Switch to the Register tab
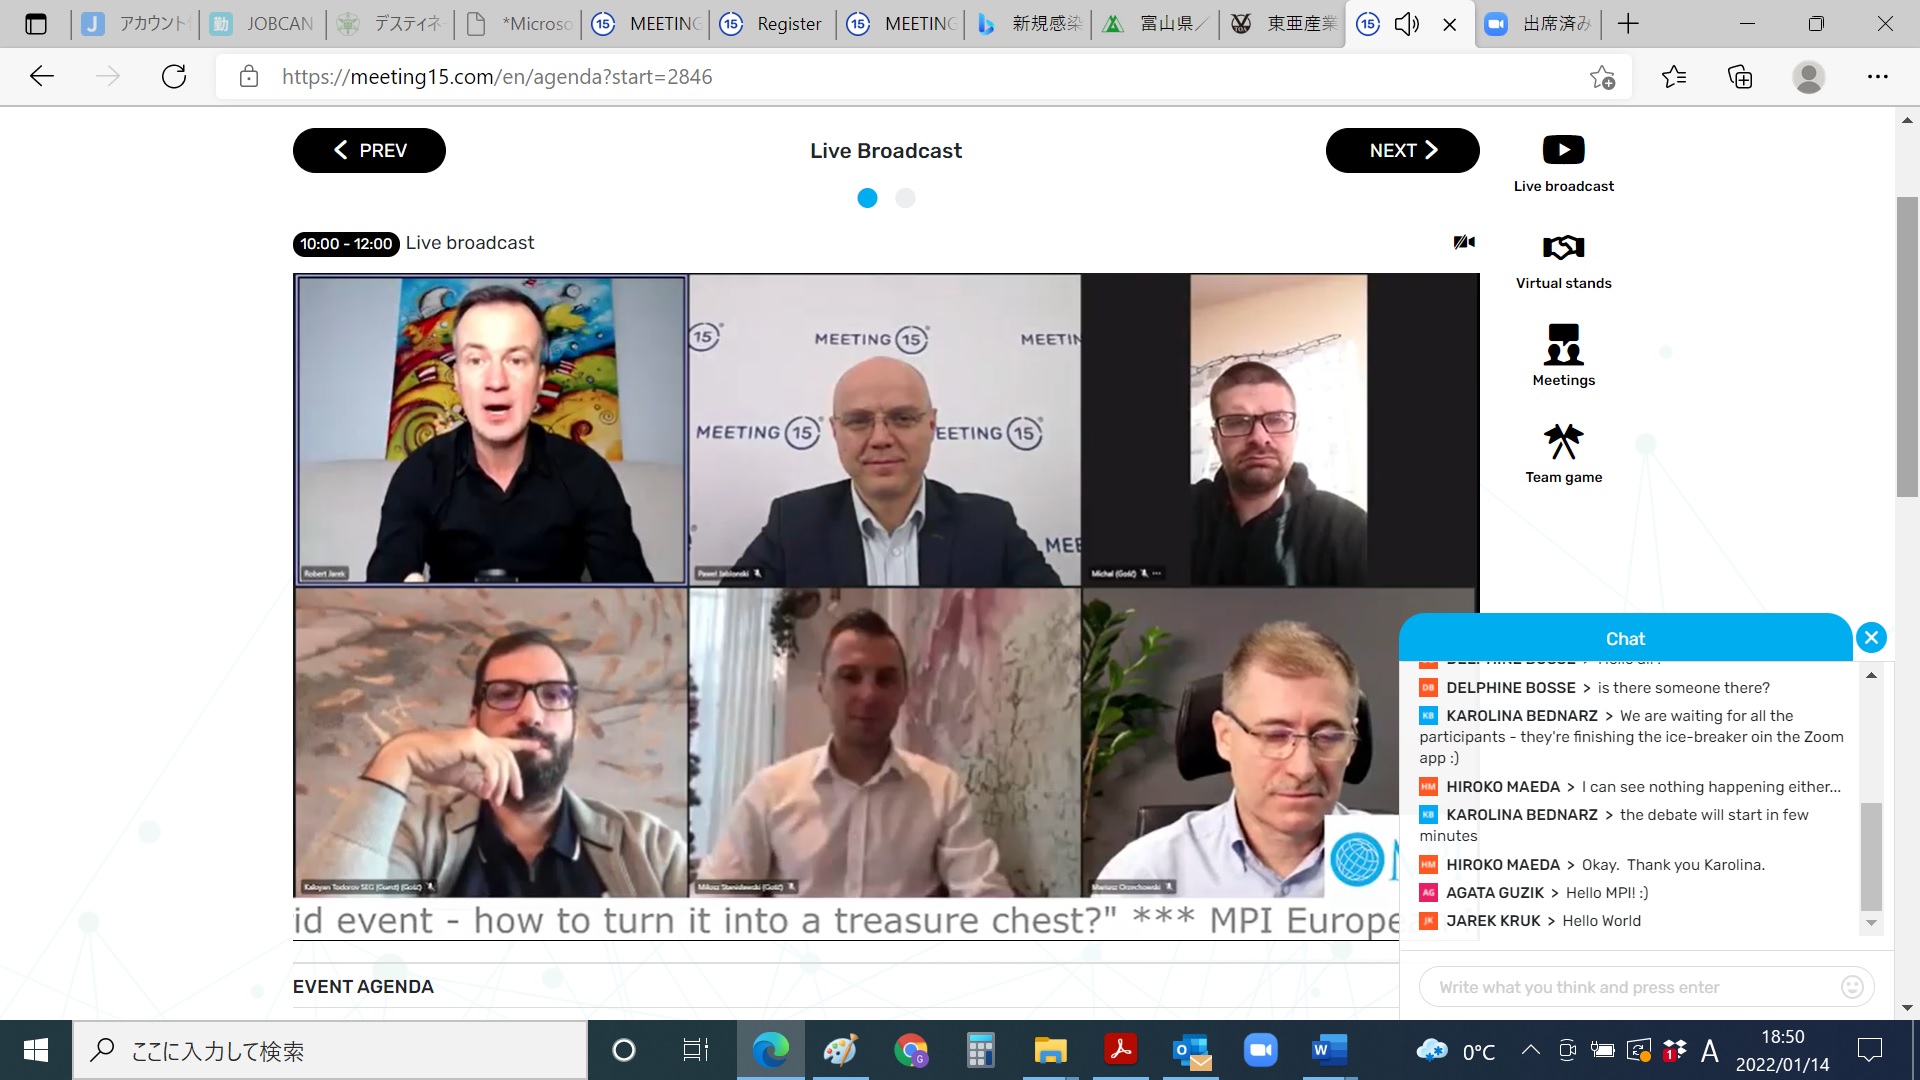The width and height of the screenshot is (1920, 1080). point(773,24)
